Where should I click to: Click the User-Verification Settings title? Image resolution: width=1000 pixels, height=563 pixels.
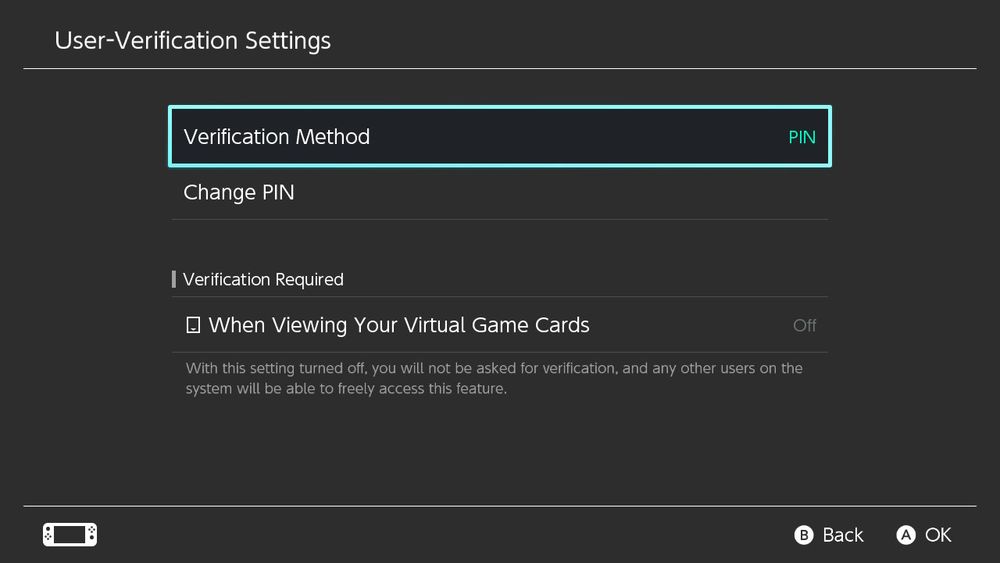pos(193,40)
